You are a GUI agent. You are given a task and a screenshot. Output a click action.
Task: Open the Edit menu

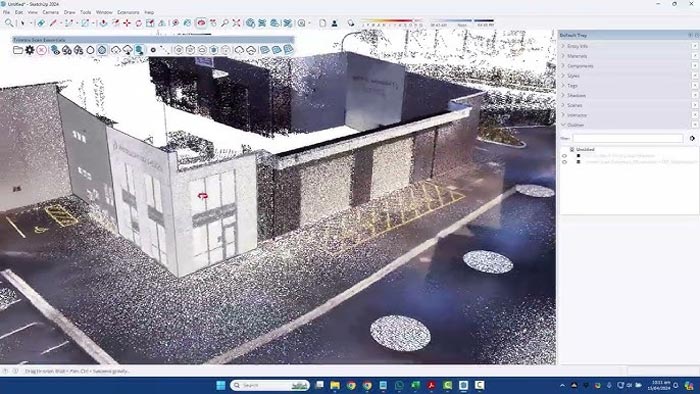19,12
